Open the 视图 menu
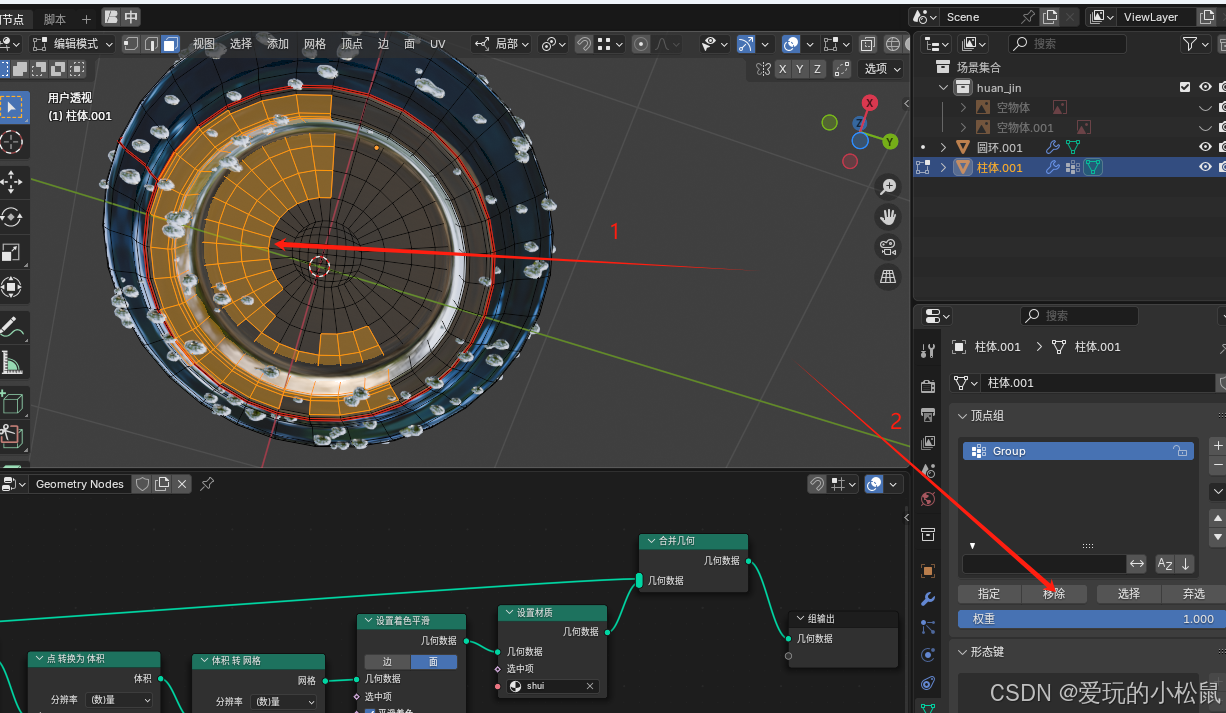1226x713 pixels. point(204,44)
